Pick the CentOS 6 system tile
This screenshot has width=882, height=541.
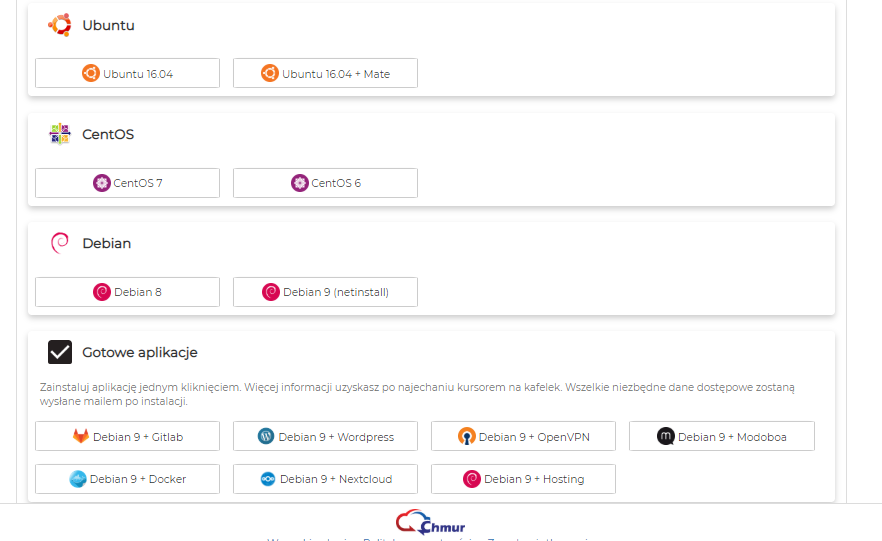point(325,183)
